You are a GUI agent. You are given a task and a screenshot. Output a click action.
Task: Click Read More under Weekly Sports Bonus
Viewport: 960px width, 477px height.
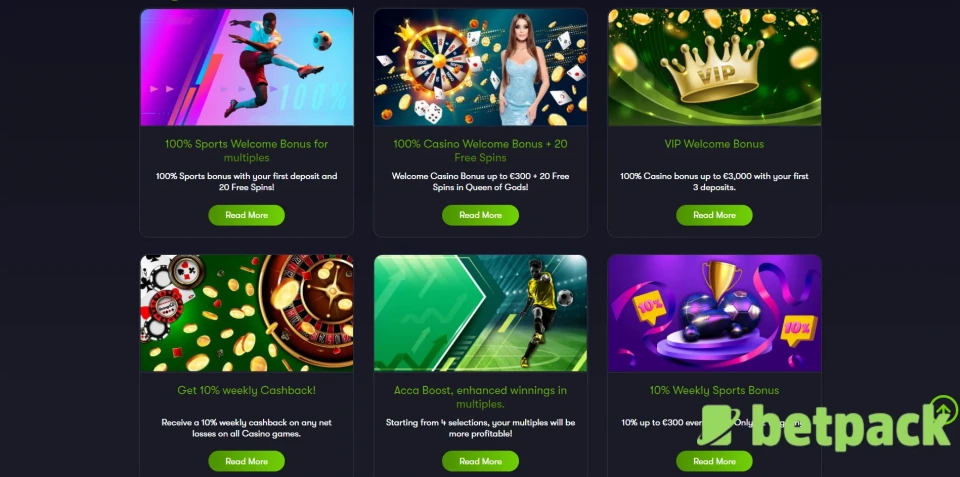tap(714, 461)
